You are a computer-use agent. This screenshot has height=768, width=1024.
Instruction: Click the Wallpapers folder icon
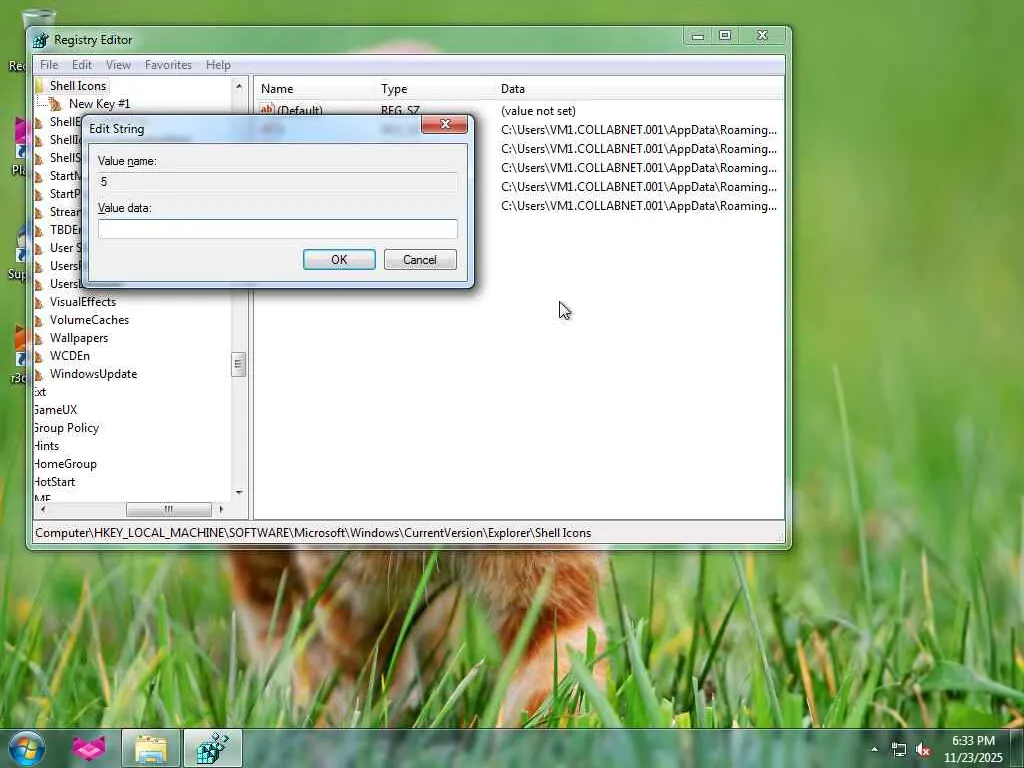pyautogui.click(x=39, y=338)
